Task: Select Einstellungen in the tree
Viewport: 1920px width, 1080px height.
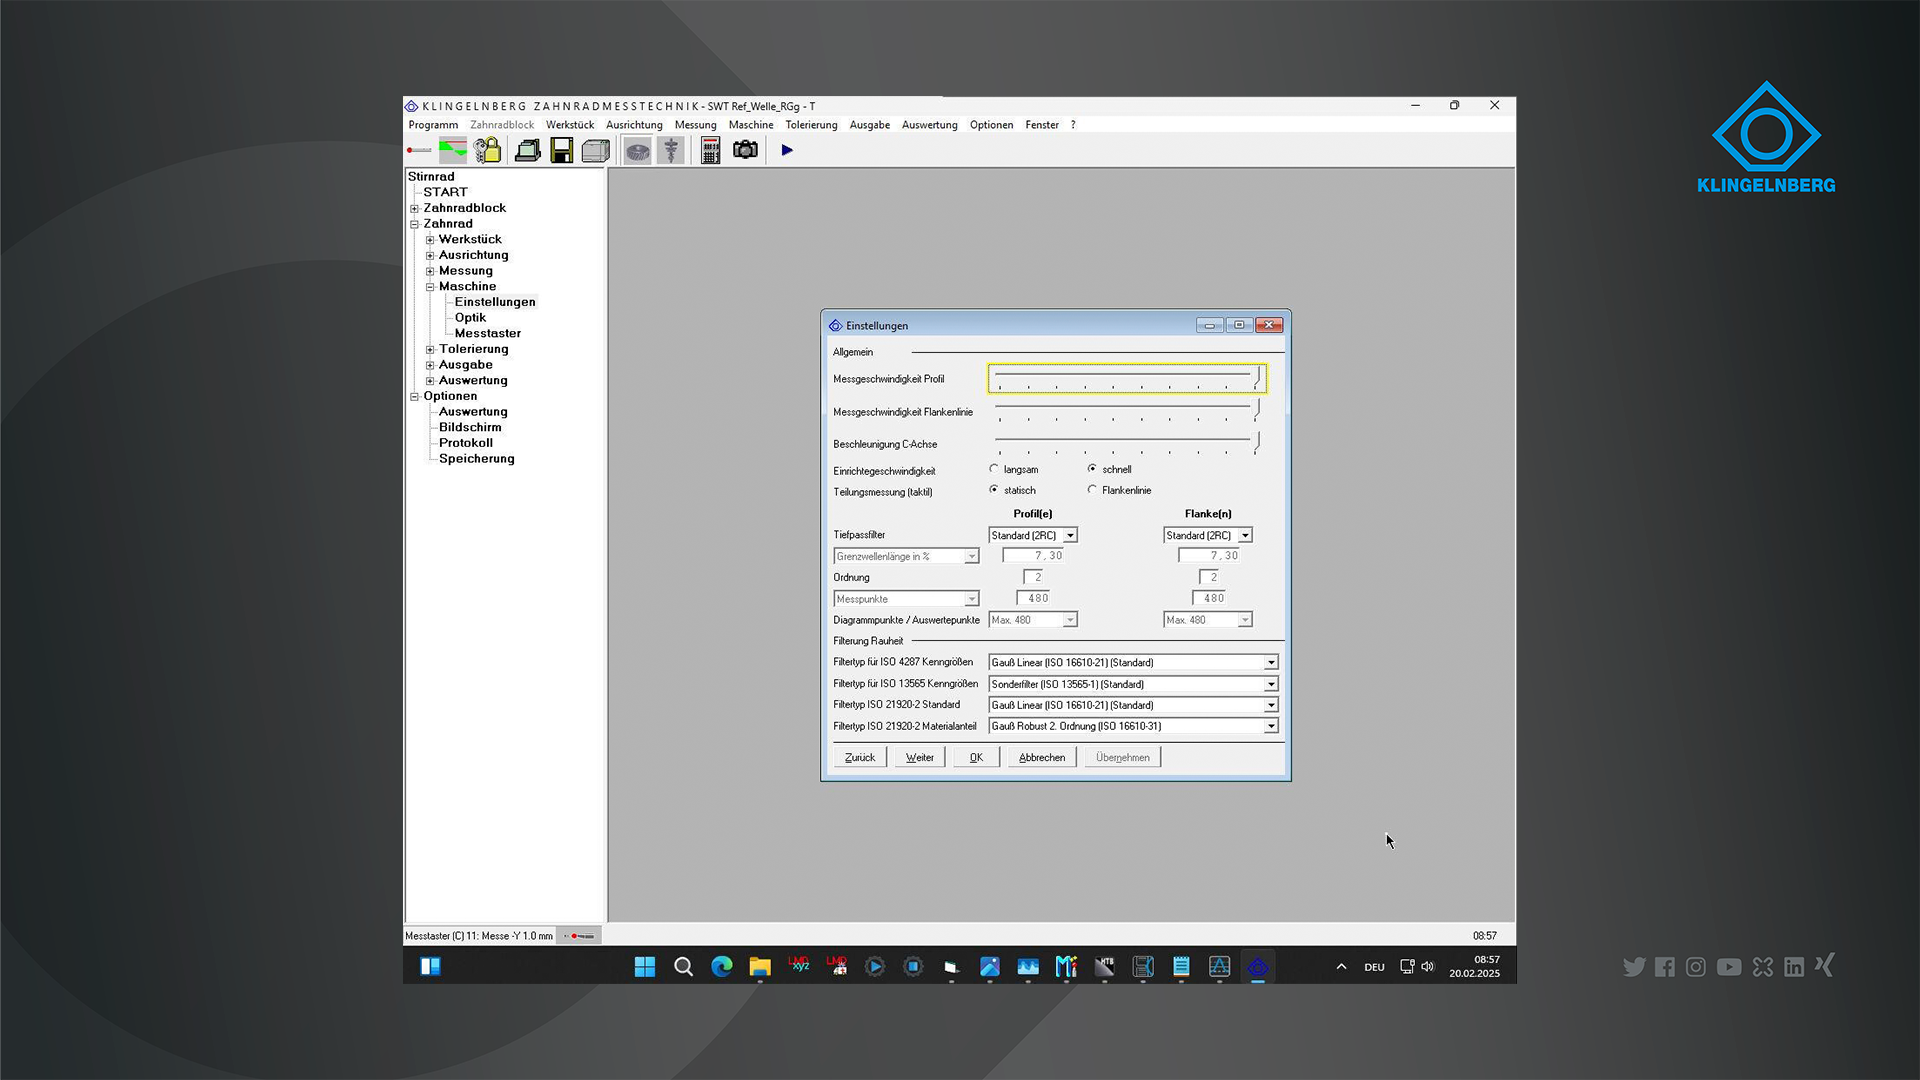Action: pyautogui.click(x=495, y=302)
